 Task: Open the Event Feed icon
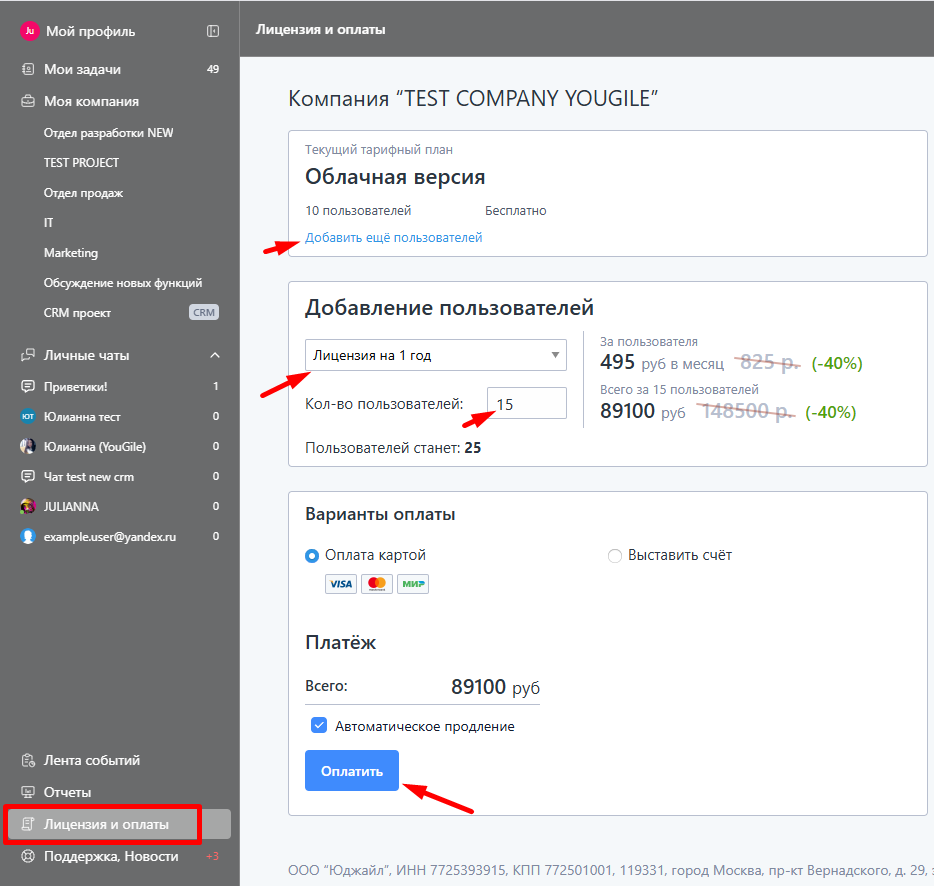(x=28, y=761)
